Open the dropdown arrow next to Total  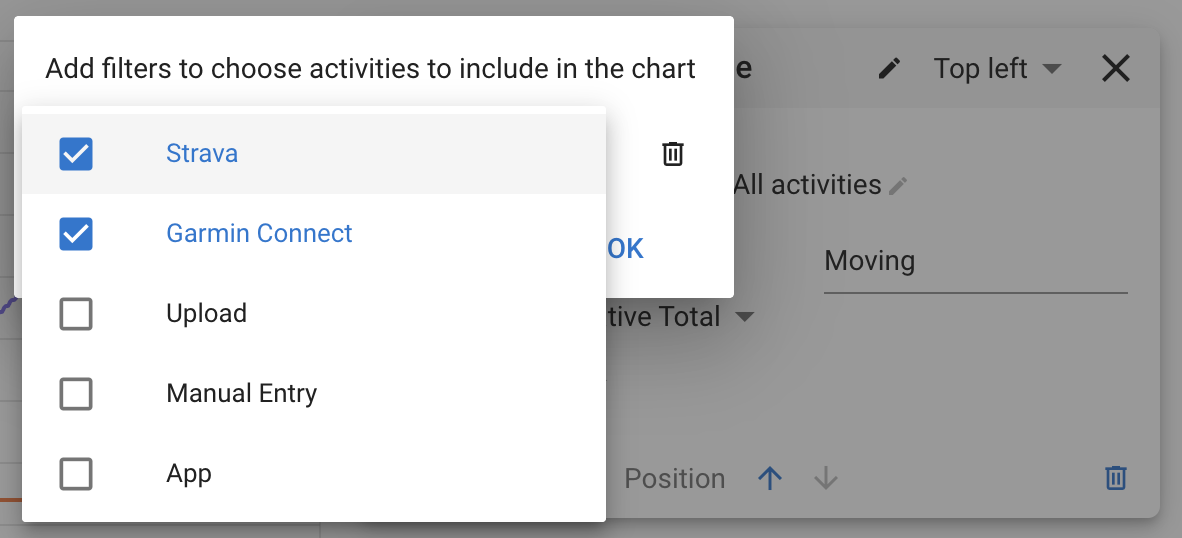coord(744,317)
